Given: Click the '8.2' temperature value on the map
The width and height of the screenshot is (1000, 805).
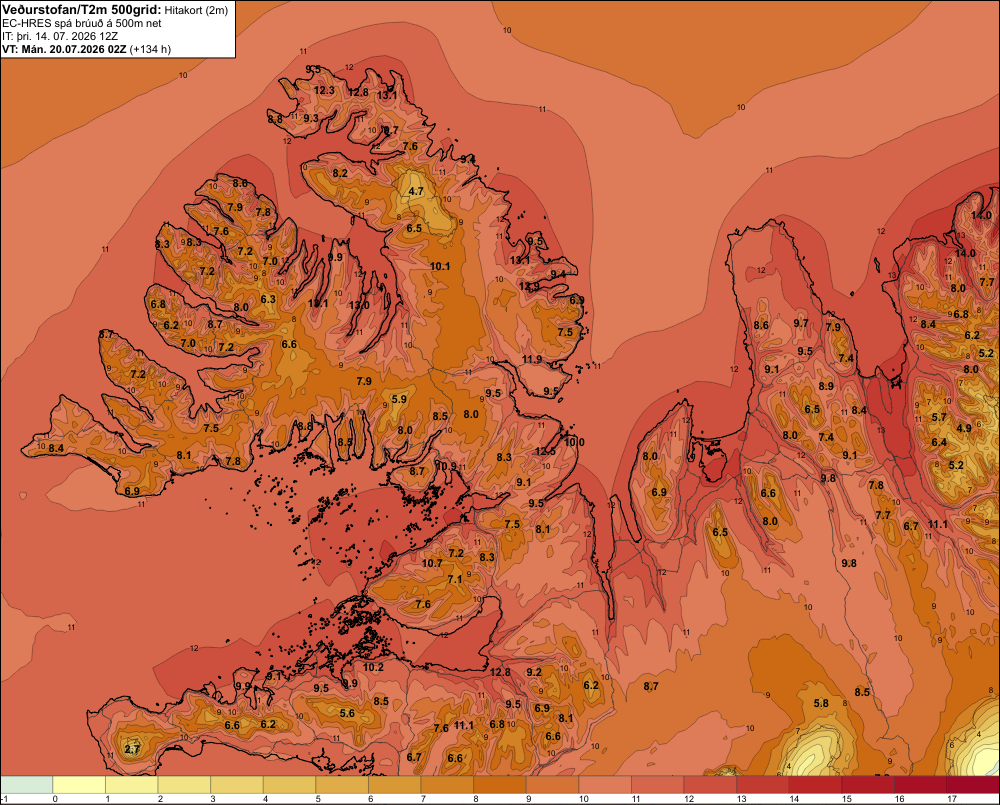Looking at the screenshot, I should [340, 174].
